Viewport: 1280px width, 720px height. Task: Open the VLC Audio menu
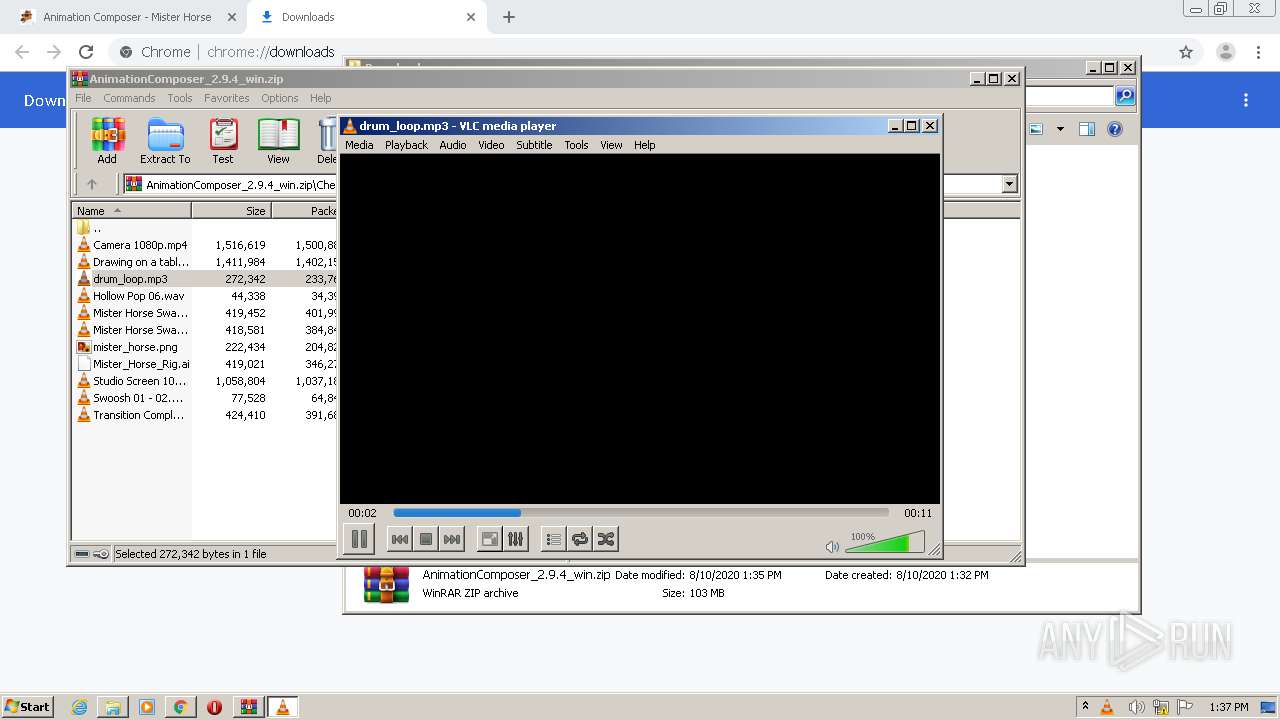click(453, 145)
